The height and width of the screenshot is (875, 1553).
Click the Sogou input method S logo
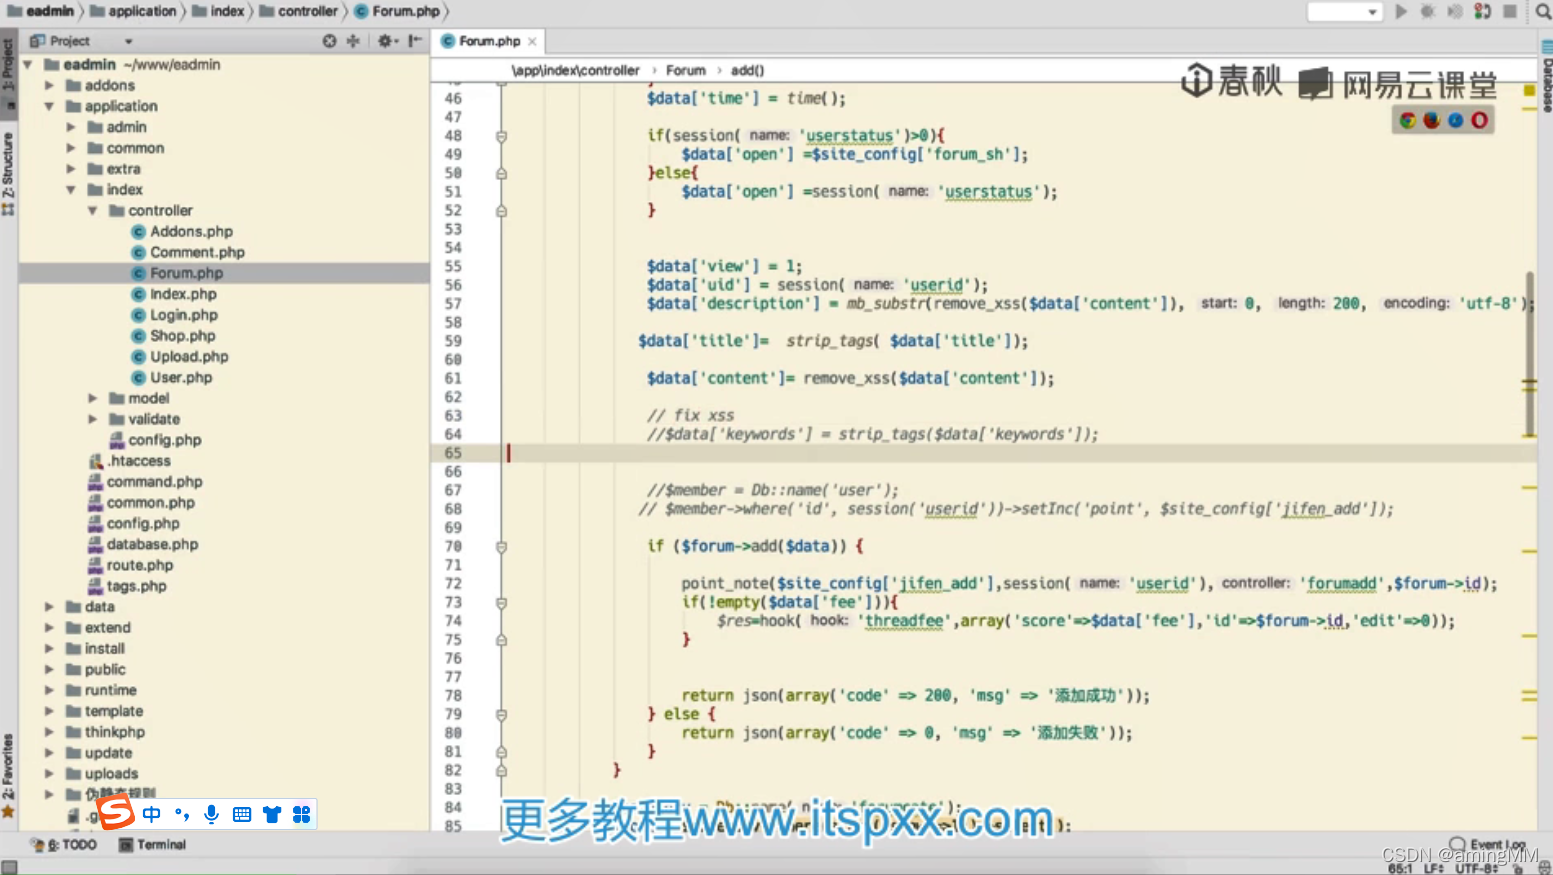click(115, 811)
